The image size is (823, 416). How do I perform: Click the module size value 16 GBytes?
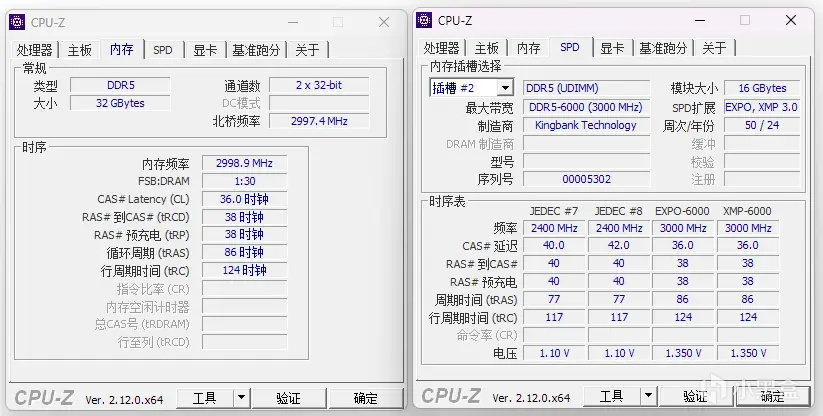[762, 88]
